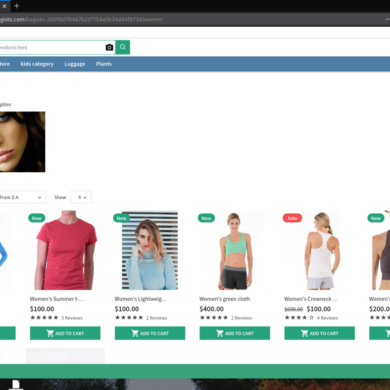Close the current browser tab
The image size is (390, 390).
pos(4,6)
